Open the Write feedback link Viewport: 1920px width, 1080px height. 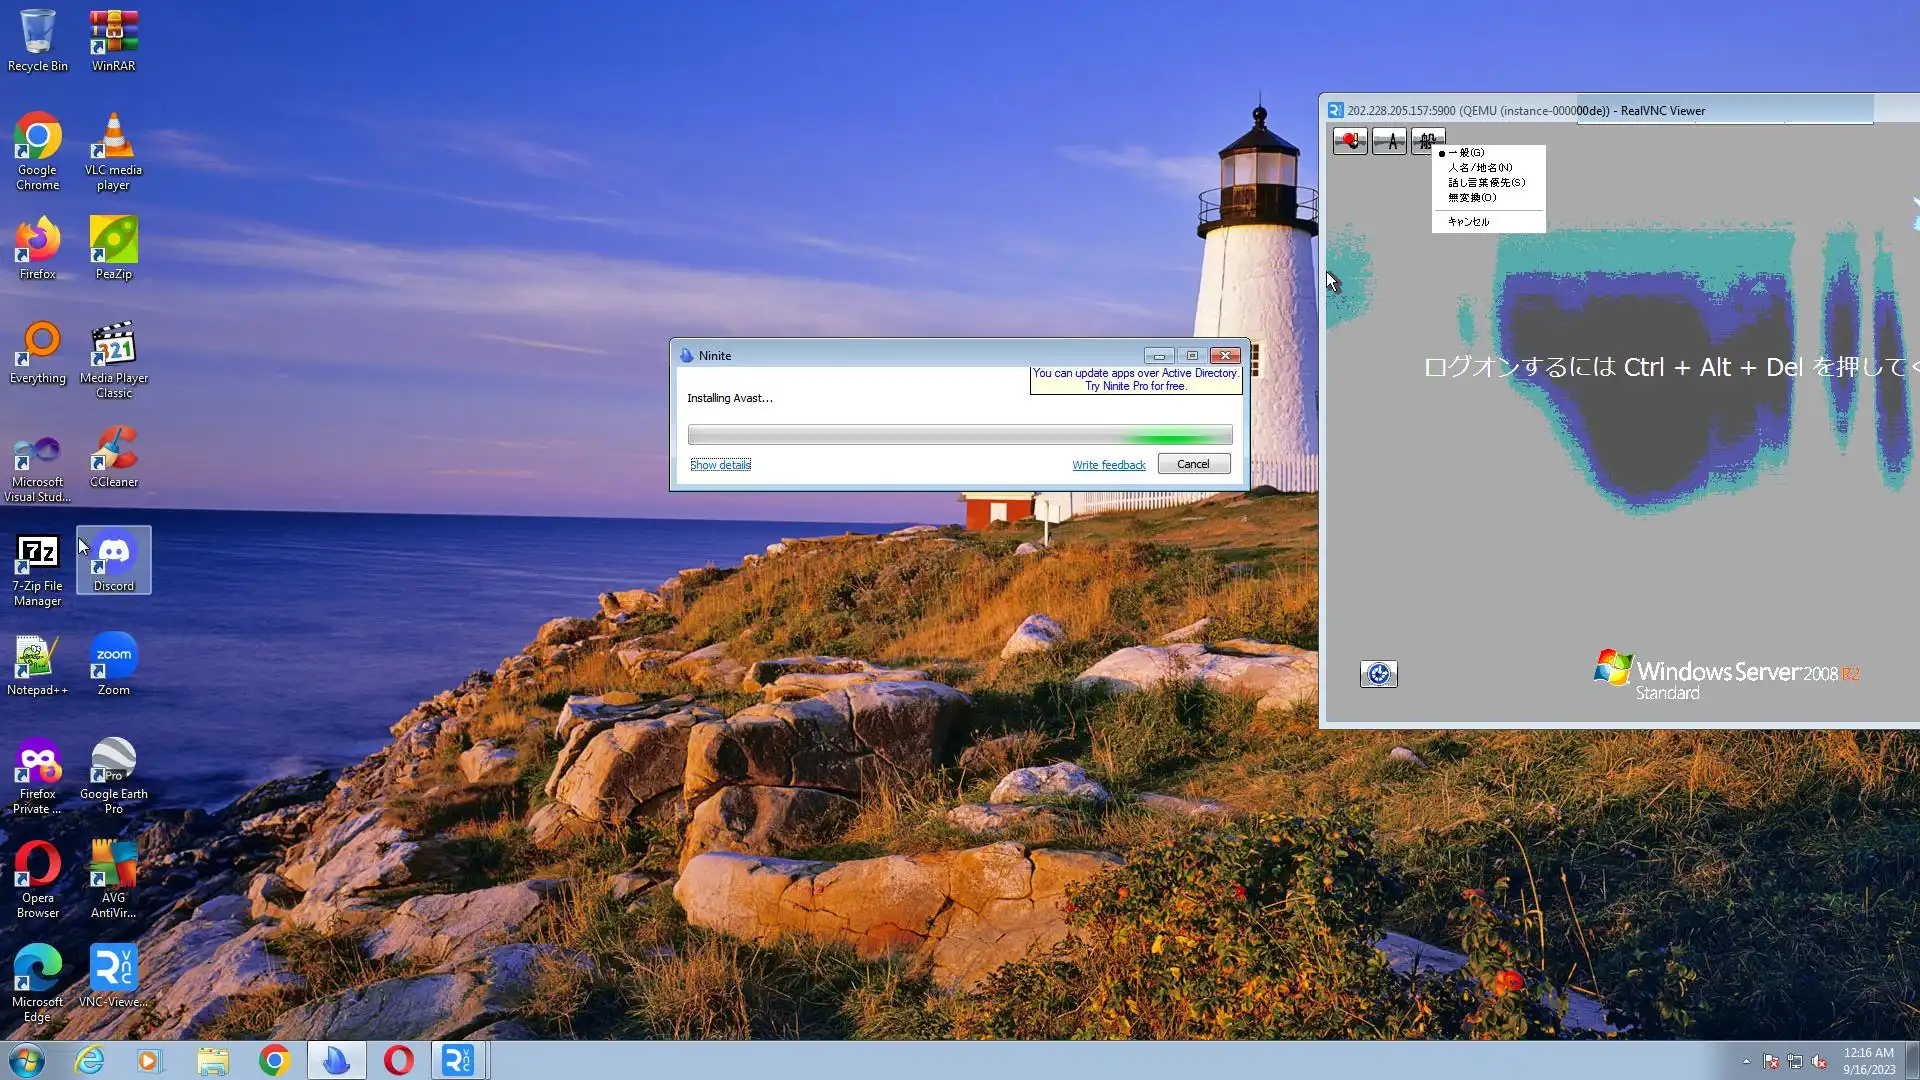pyautogui.click(x=1108, y=465)
